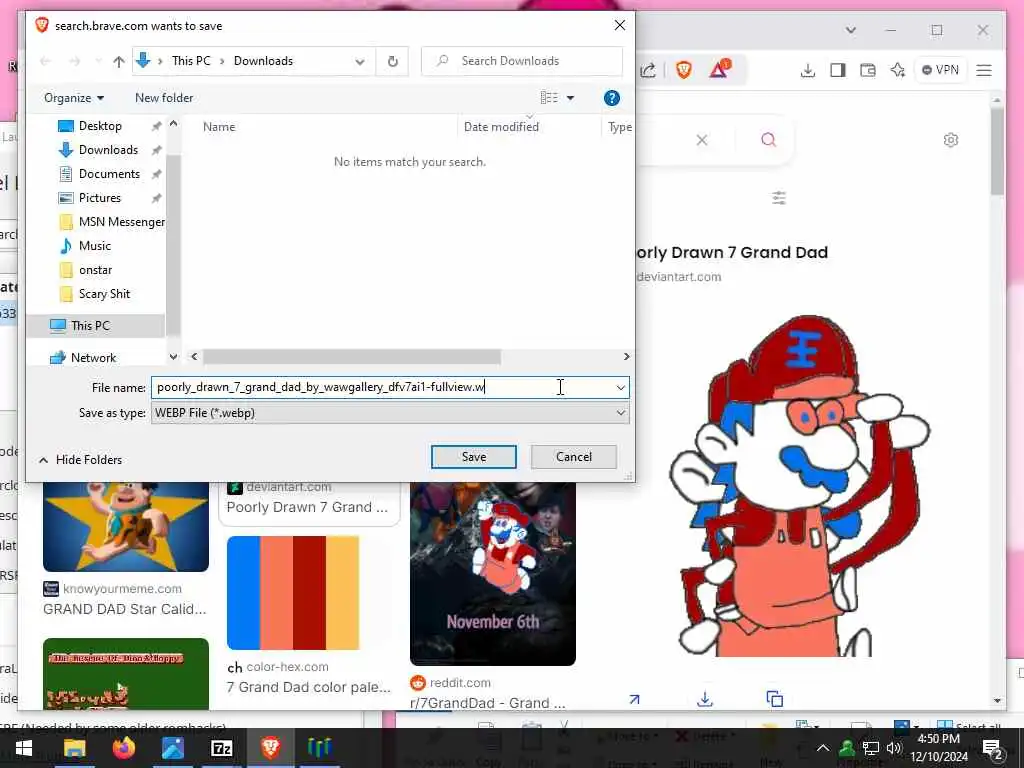Open the GRAND DAD Star Calid... result
The image size is (1024, 768).
[125, 609]
